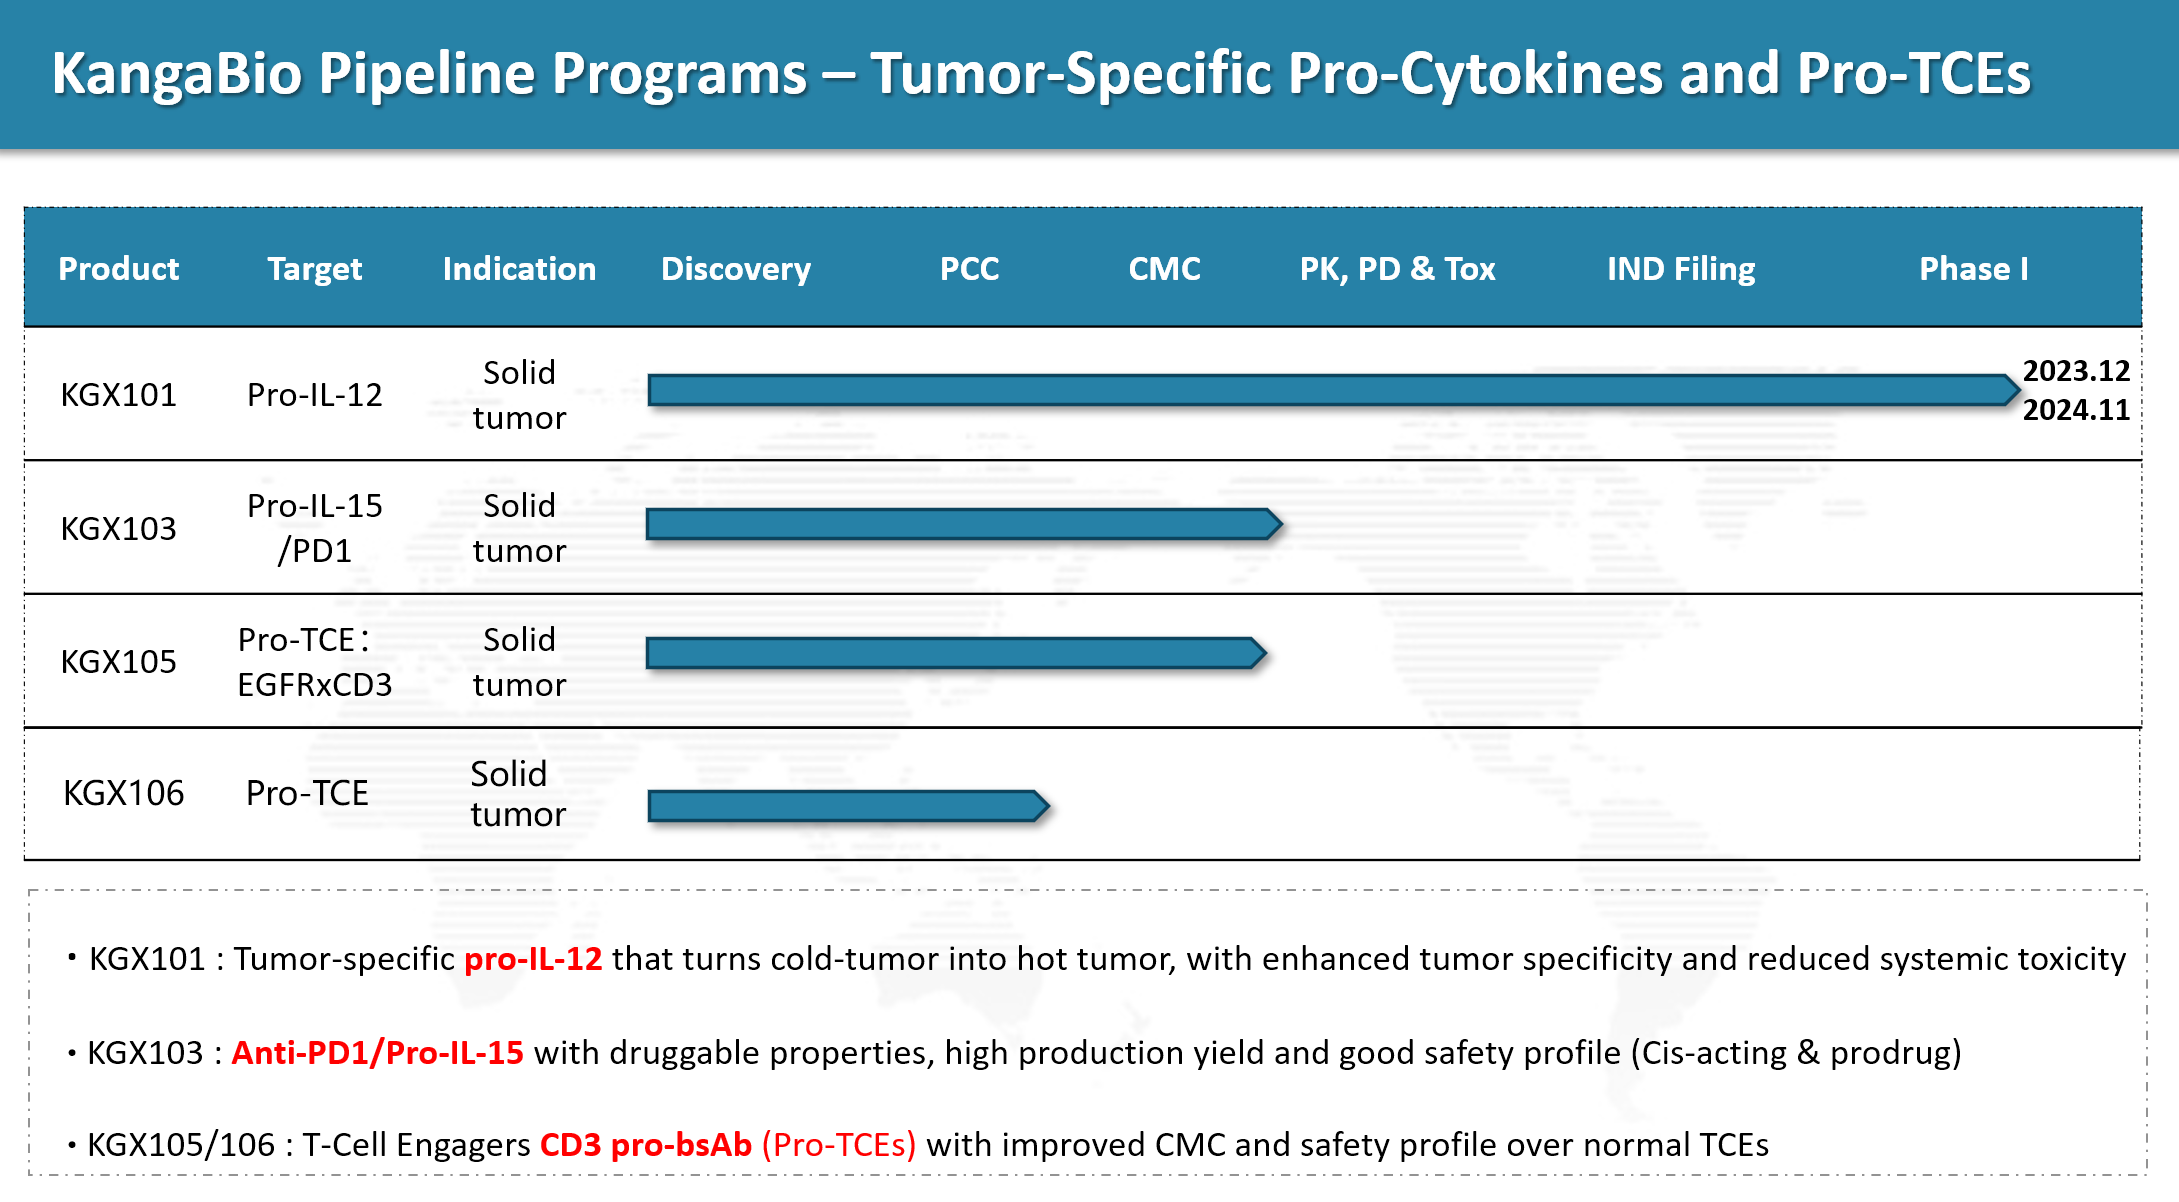Viewport: 2179px width, 1202px height.
Task: Click the slide title KangaBio Pipeline Programs
Action: 1040,74
